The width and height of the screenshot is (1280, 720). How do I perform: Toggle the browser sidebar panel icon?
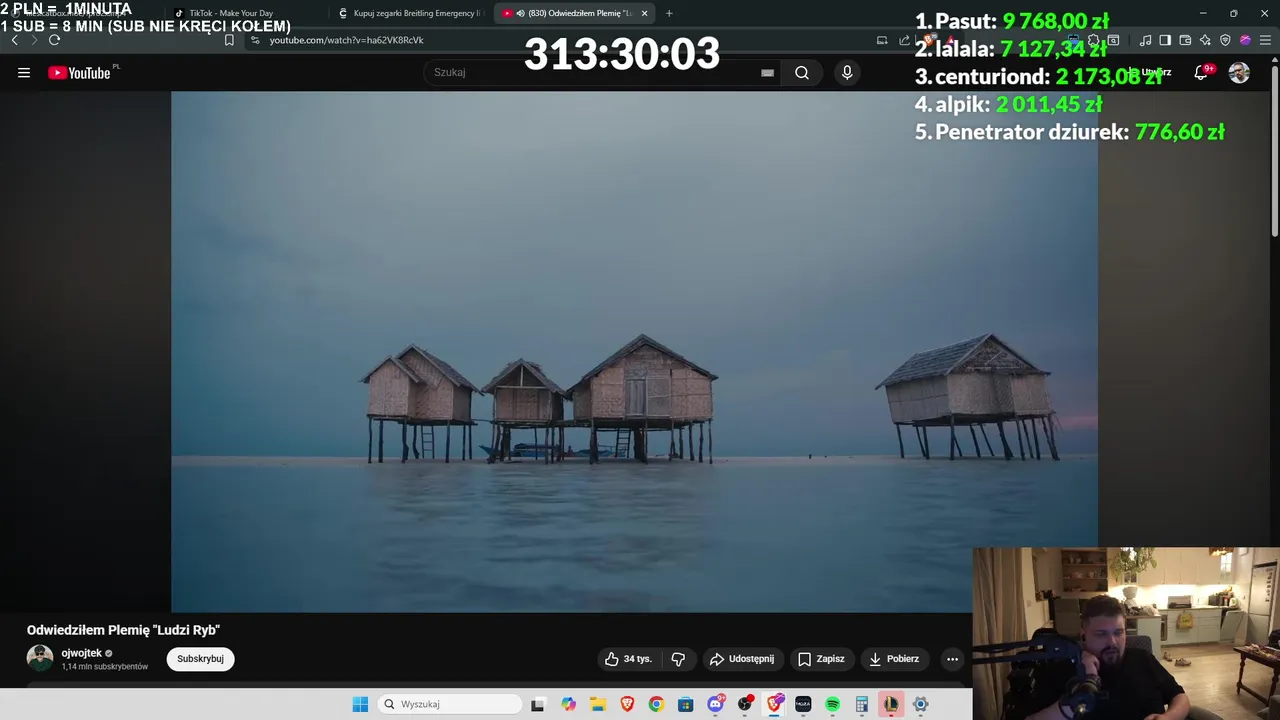pos(1165,40)
